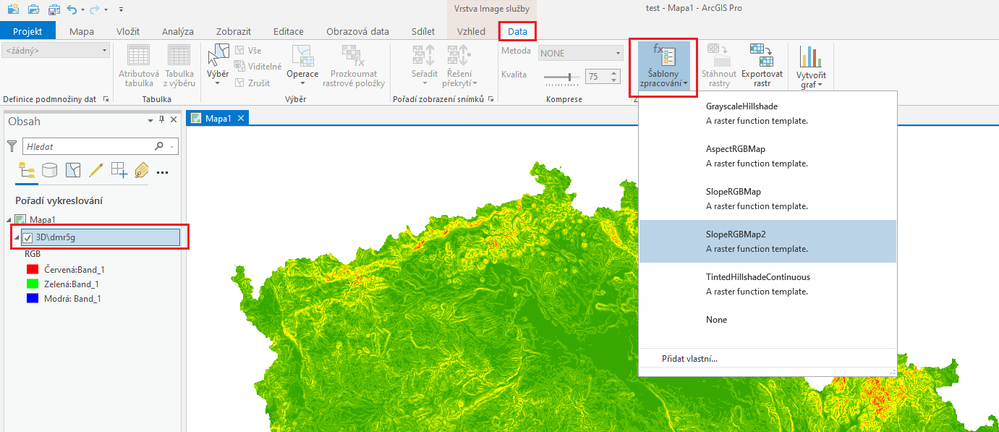The image size is (999, 432).
Task: Choose the List by Editing pencil icon
Action: pyautogui.click(x=96, y=170)
